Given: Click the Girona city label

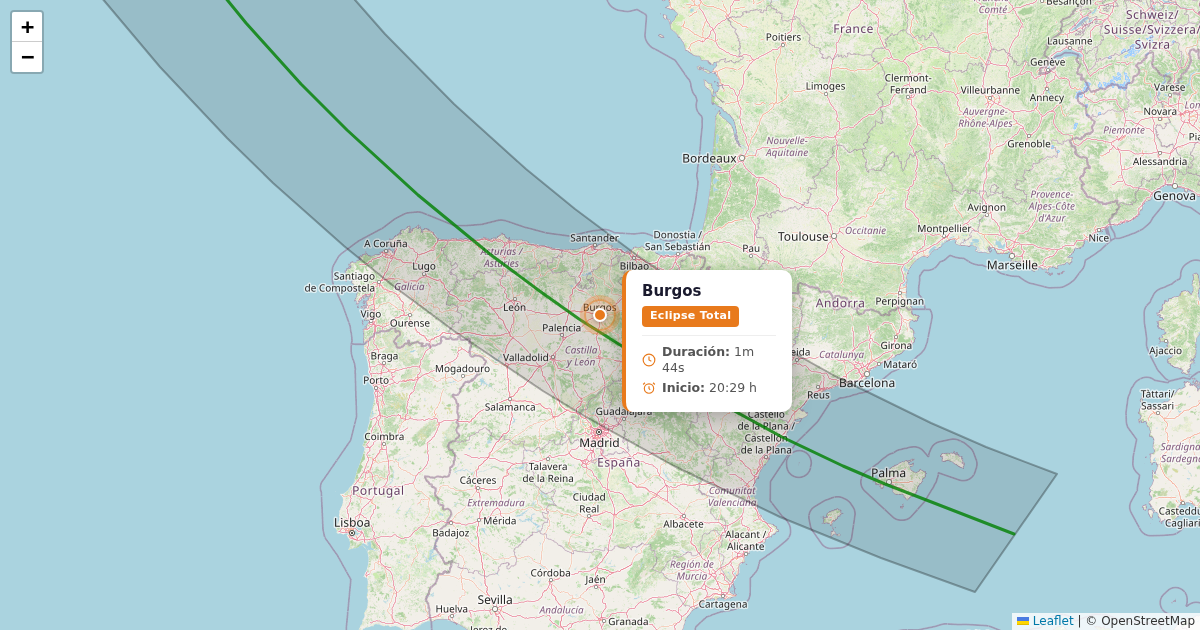Looking at the screenshot, I should point(897,346).
